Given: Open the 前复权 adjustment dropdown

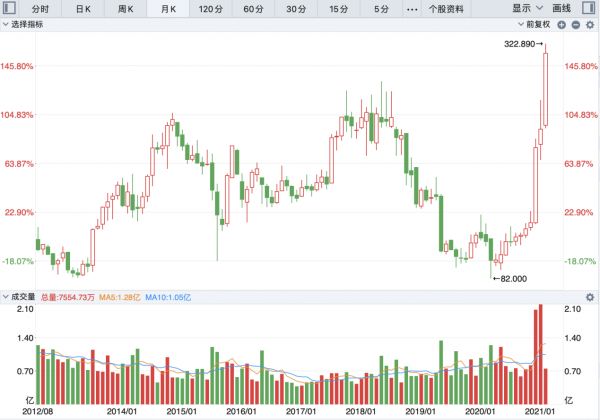Looking at the screenshot, I should pyautogui.click(x=530, y=24).
